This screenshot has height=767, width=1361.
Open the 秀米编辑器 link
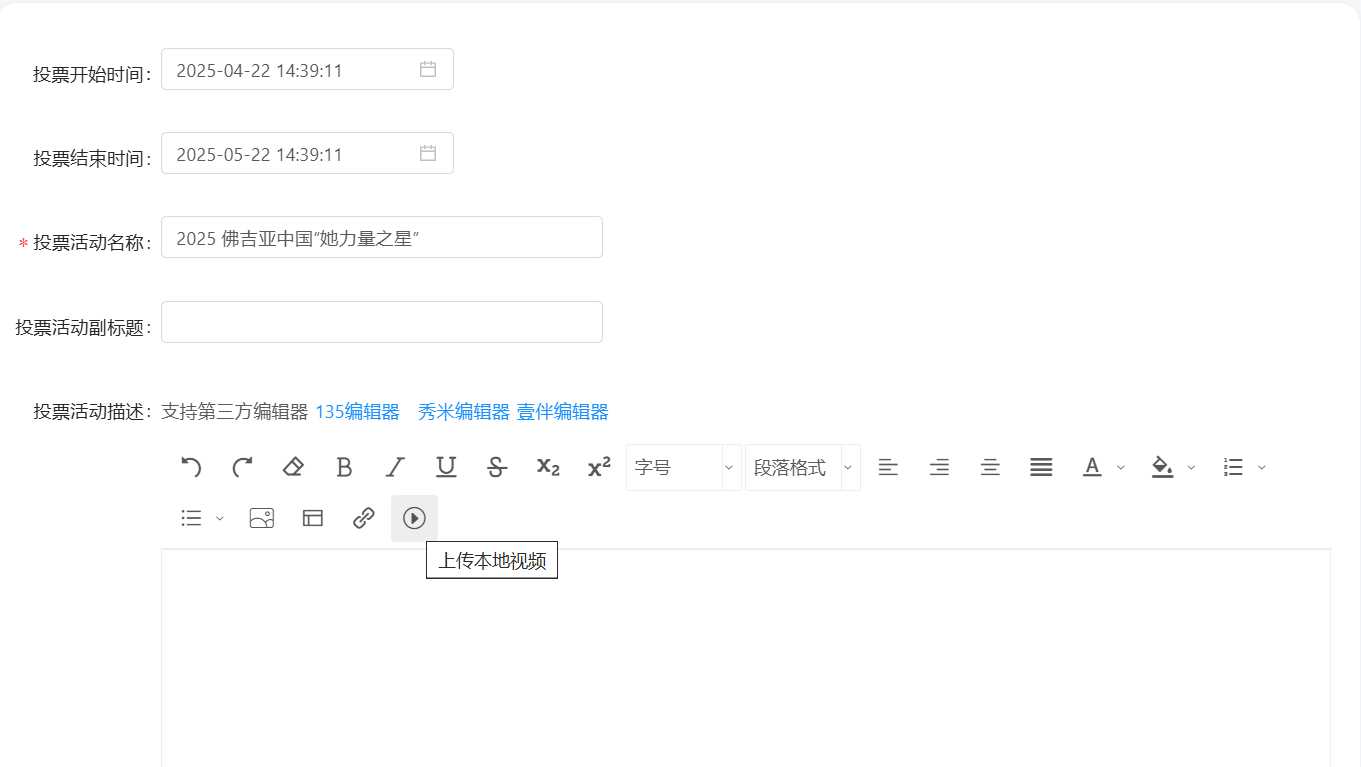coord(463,412)
